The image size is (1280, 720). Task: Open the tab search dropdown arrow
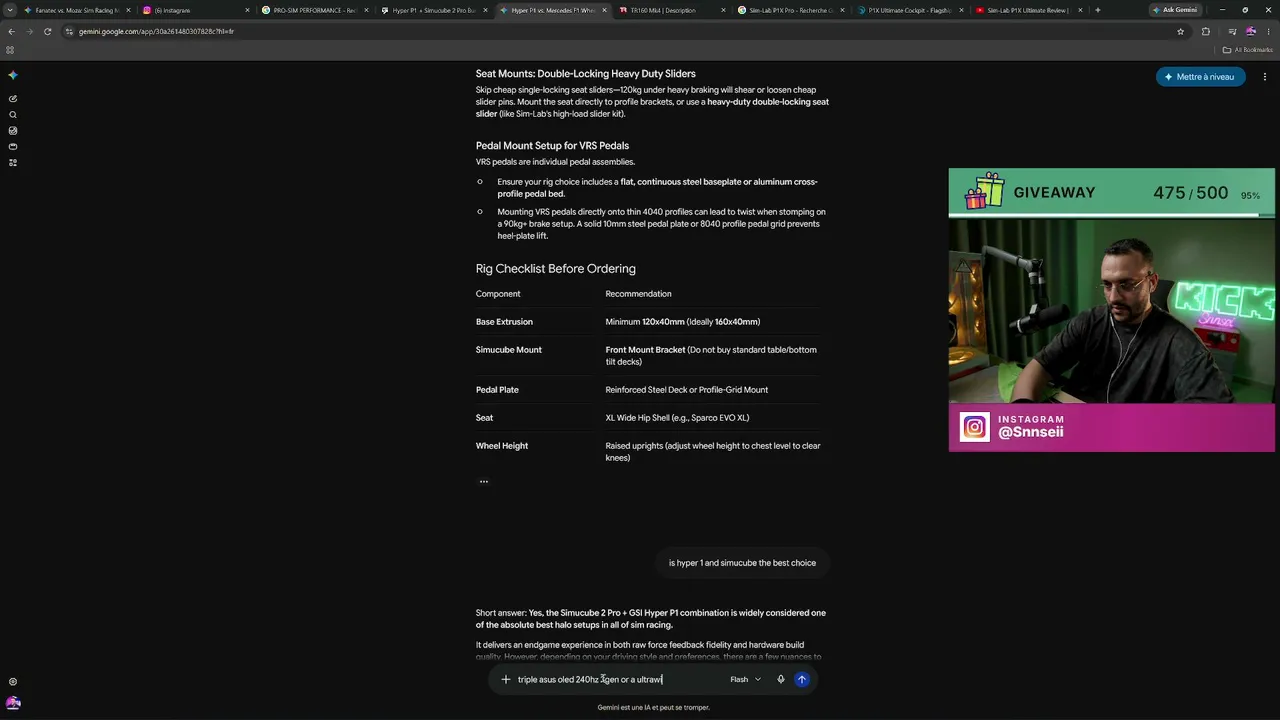coord(11,10)
